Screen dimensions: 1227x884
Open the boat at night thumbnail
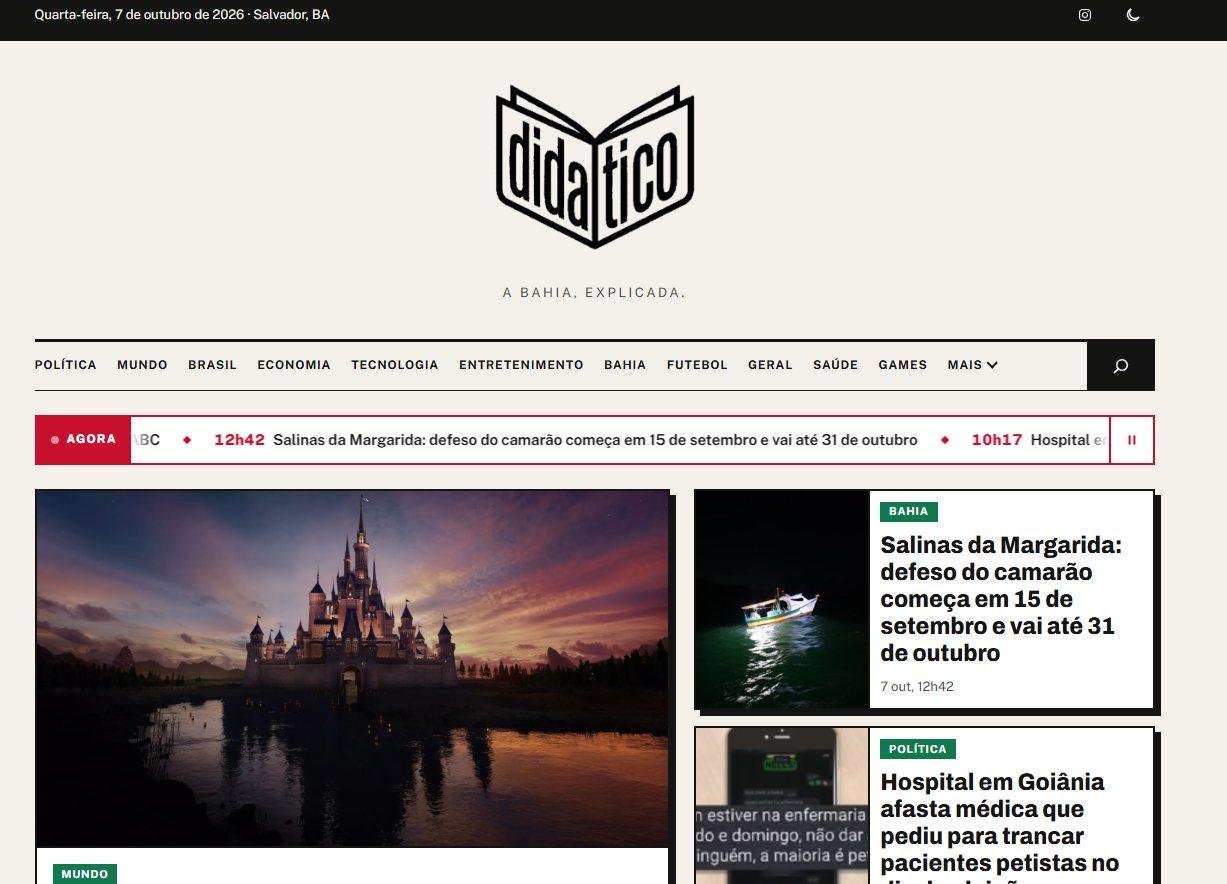click(782, 599)
